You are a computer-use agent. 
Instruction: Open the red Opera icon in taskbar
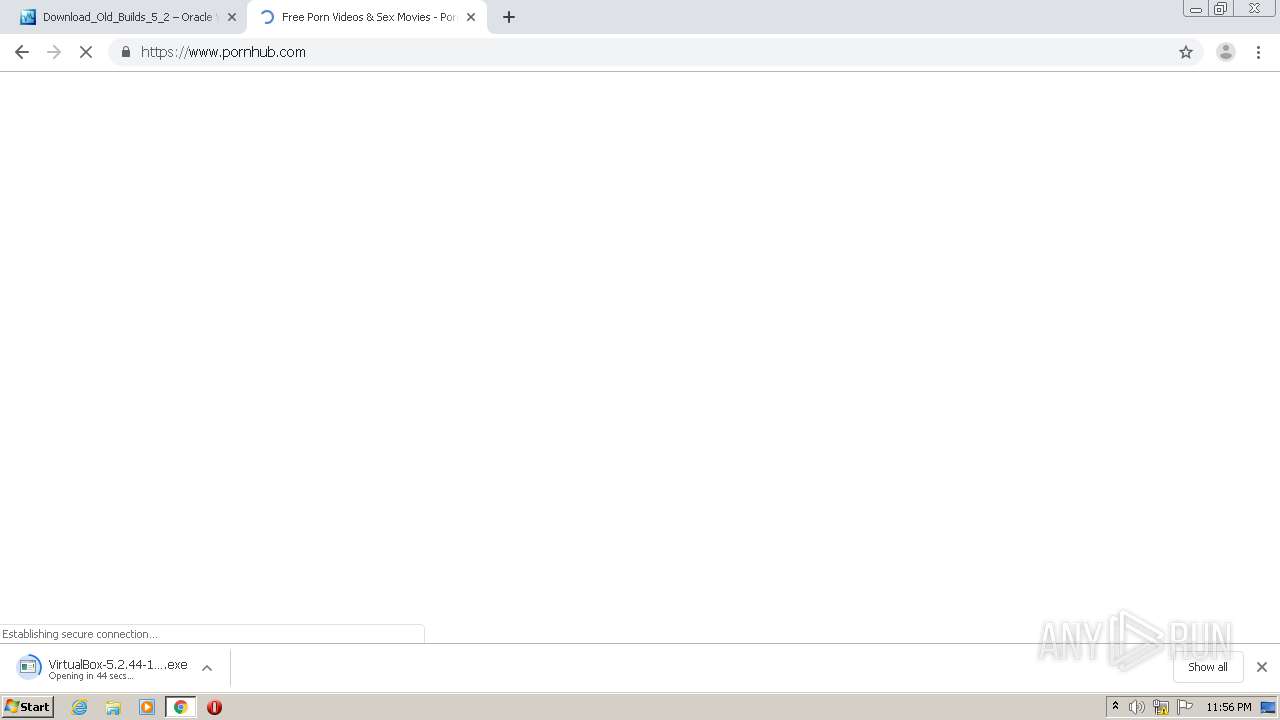214,707
